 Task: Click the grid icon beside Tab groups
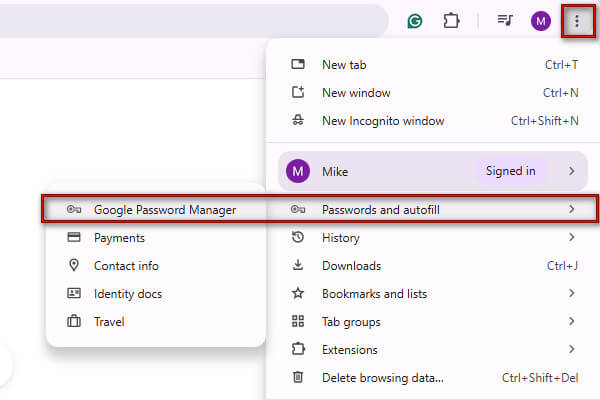click(x=298, y=321)
